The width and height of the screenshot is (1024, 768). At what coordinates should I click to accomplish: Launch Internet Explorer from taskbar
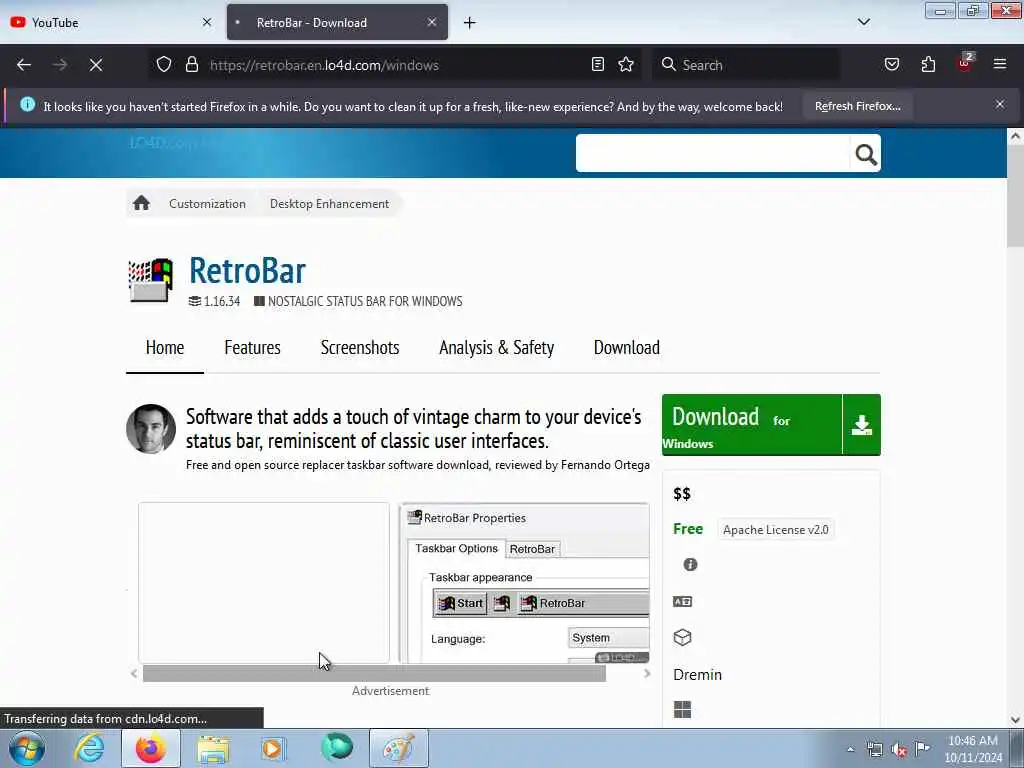[x=89, y=748]
